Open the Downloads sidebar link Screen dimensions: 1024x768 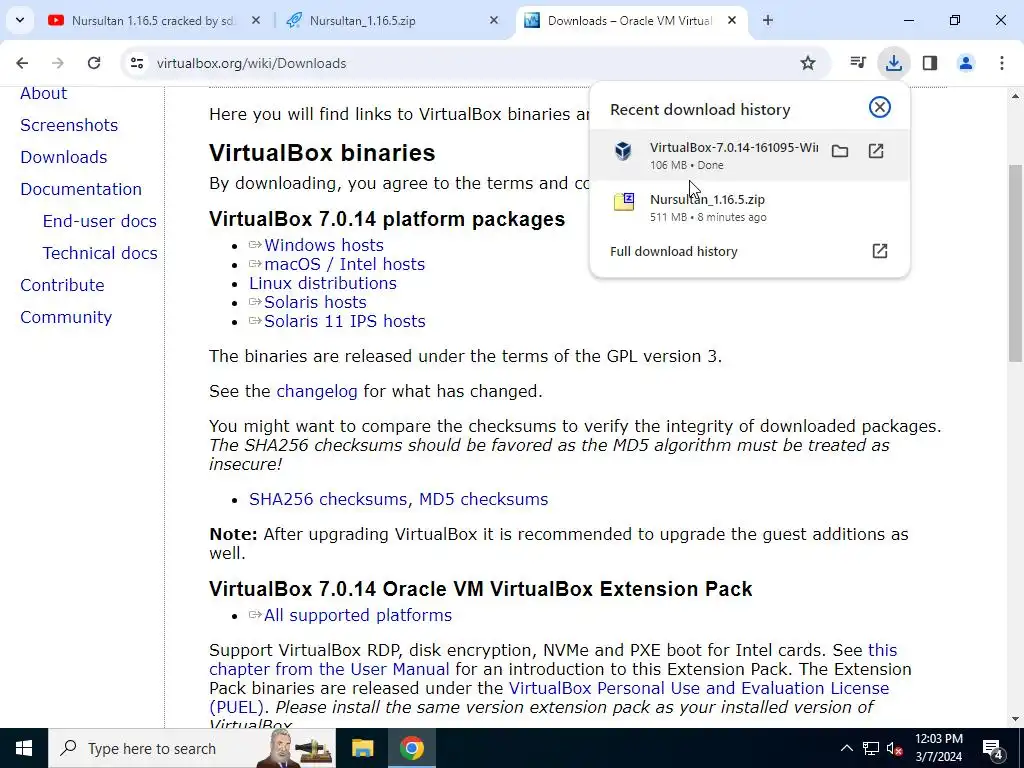tap(63, 157)
